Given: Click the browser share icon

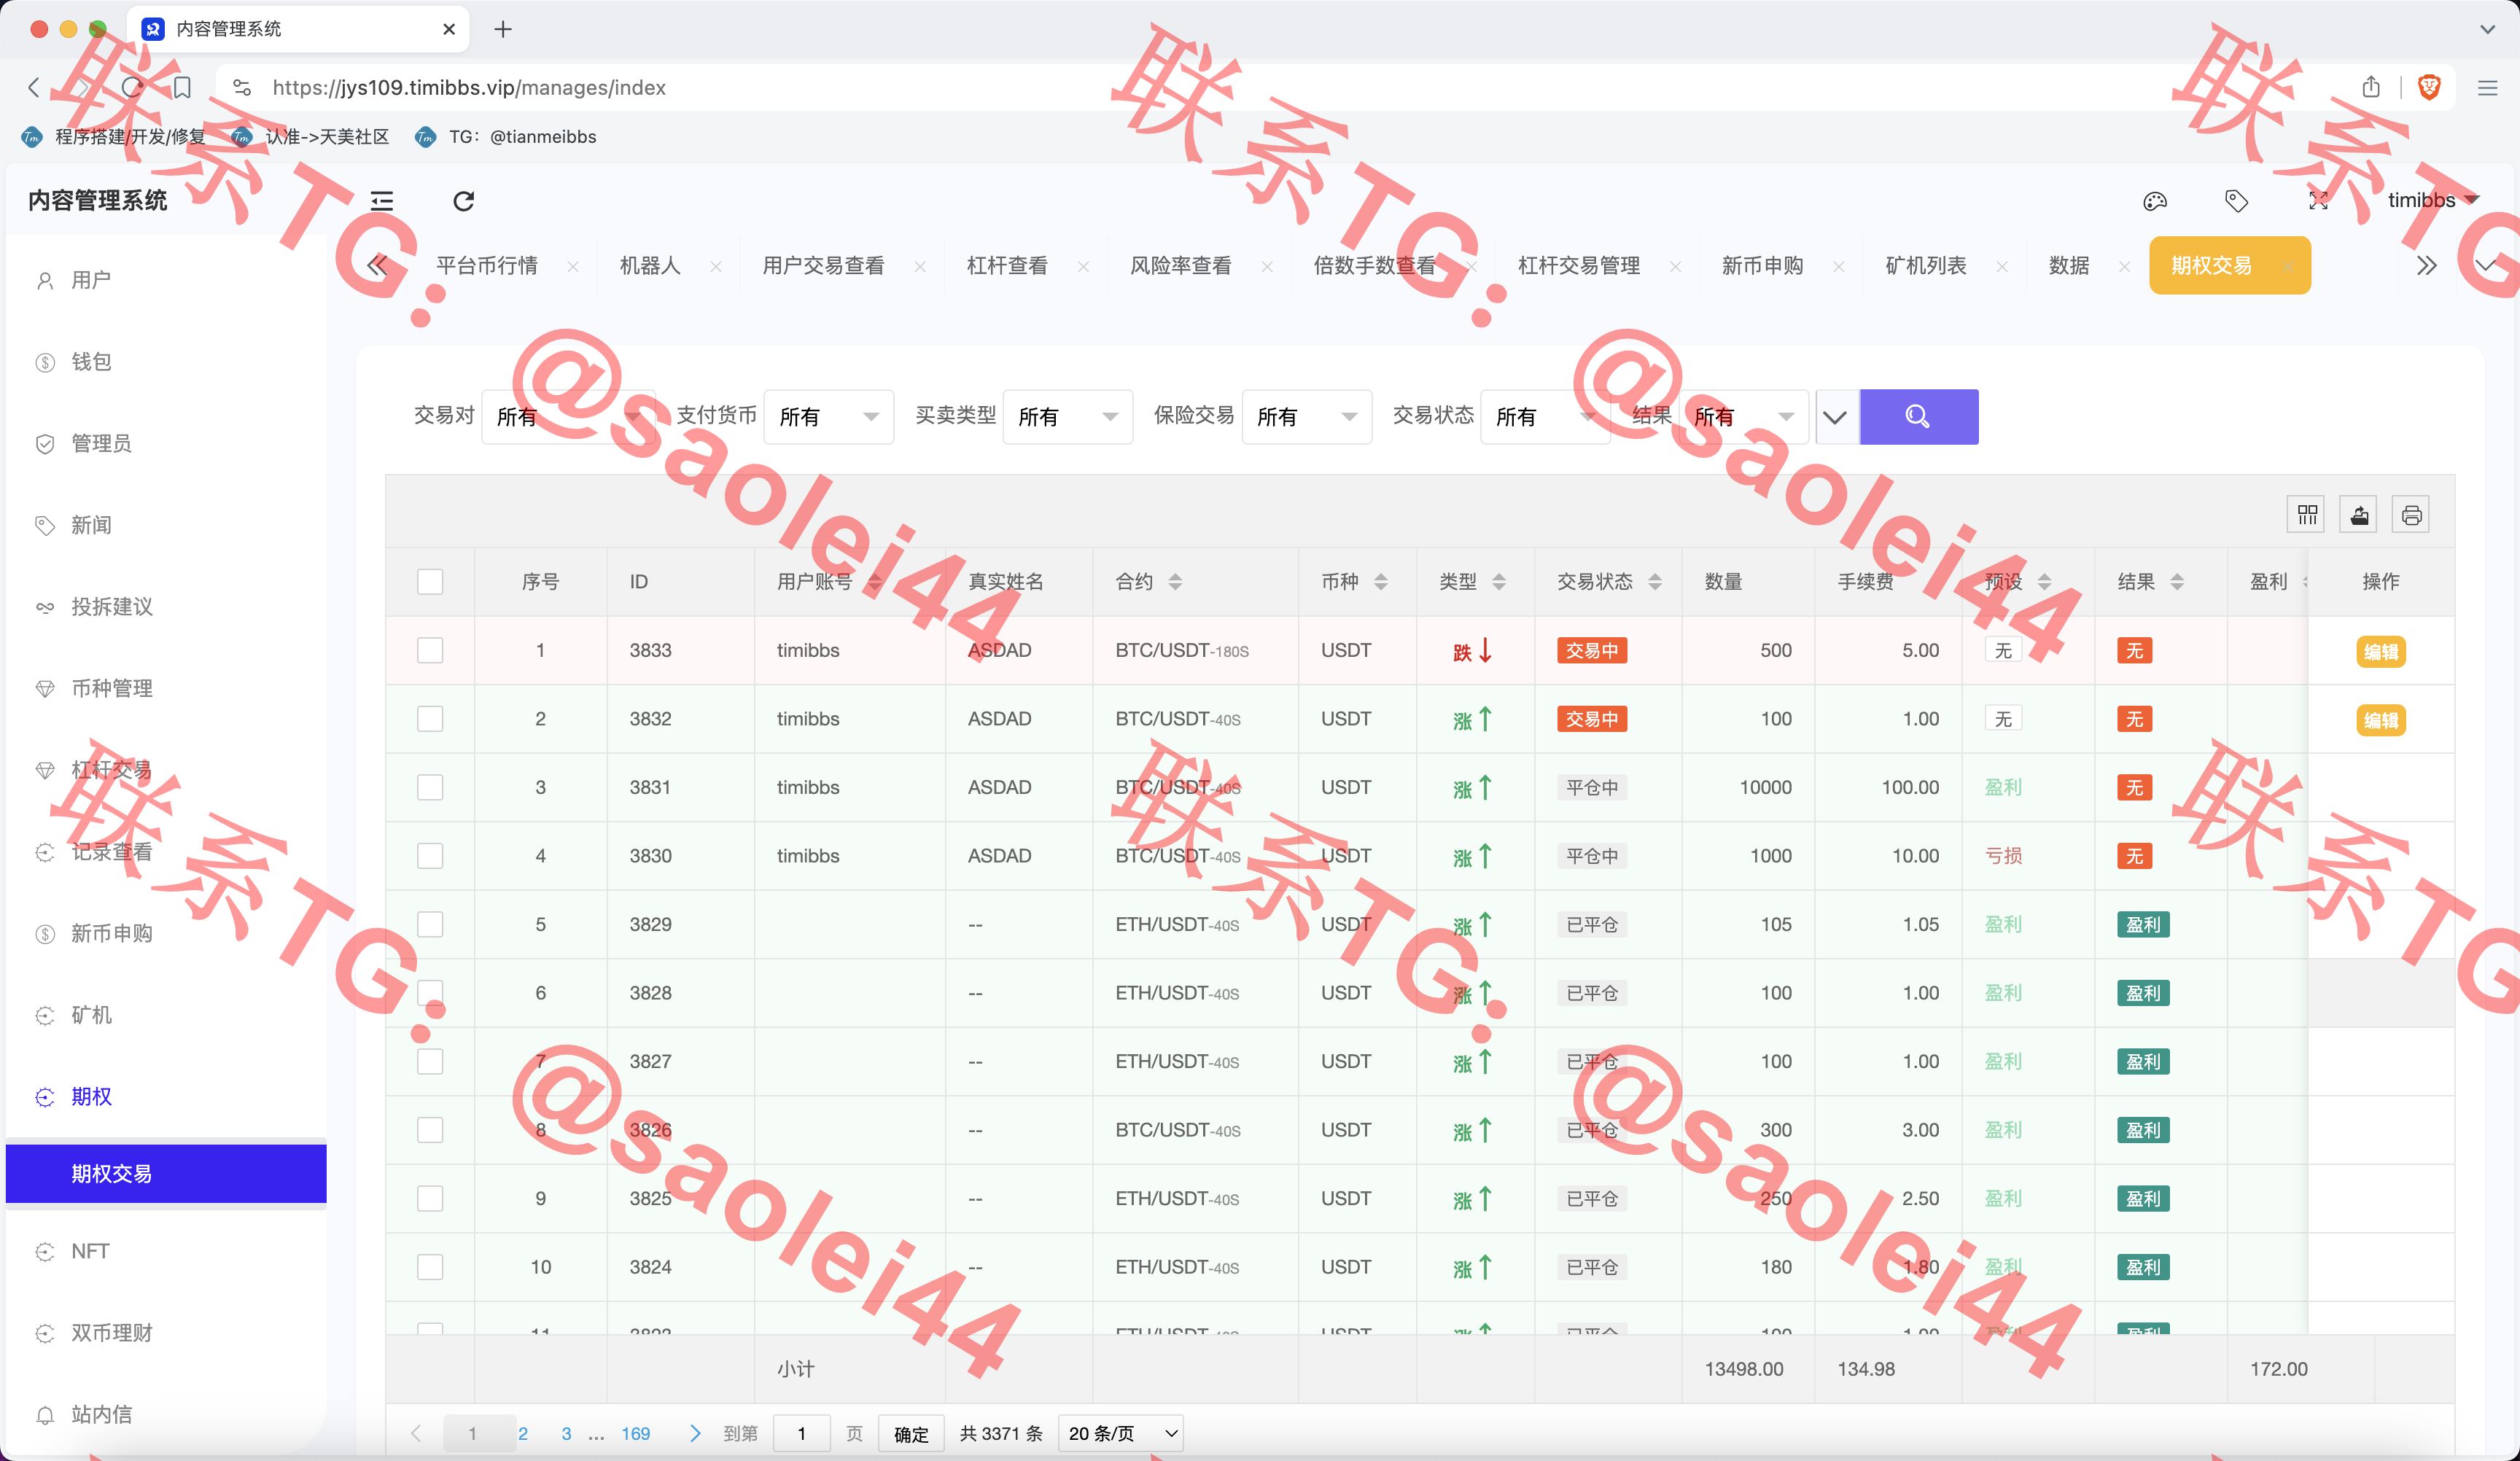Looking at the screenshot, I should point(2371,87).
